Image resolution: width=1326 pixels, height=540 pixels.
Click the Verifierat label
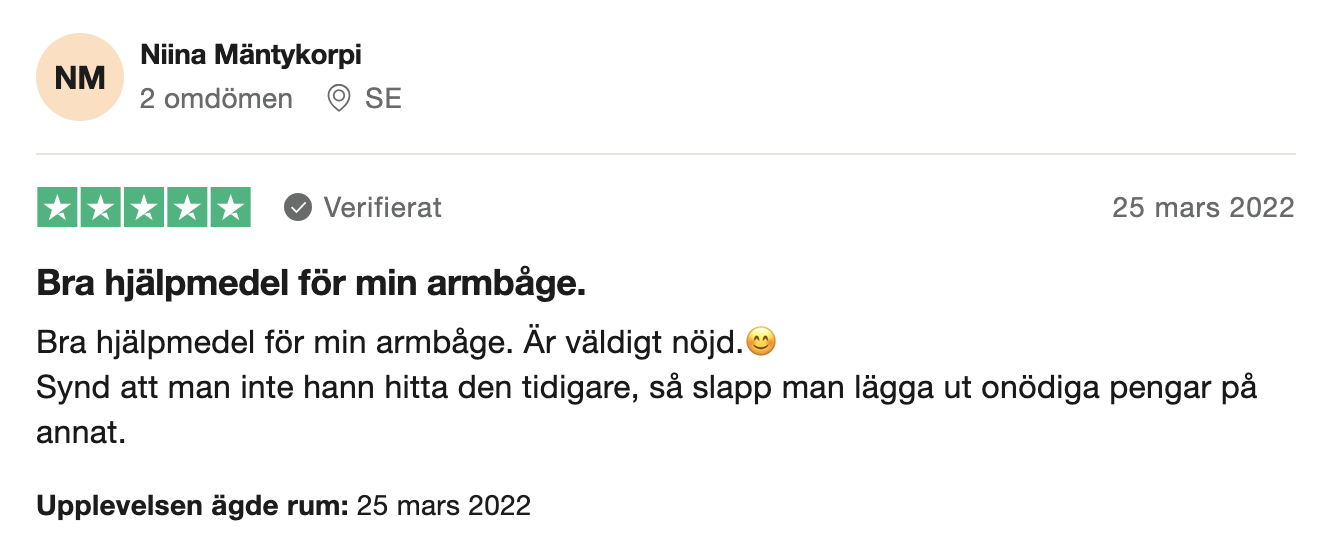383,208
